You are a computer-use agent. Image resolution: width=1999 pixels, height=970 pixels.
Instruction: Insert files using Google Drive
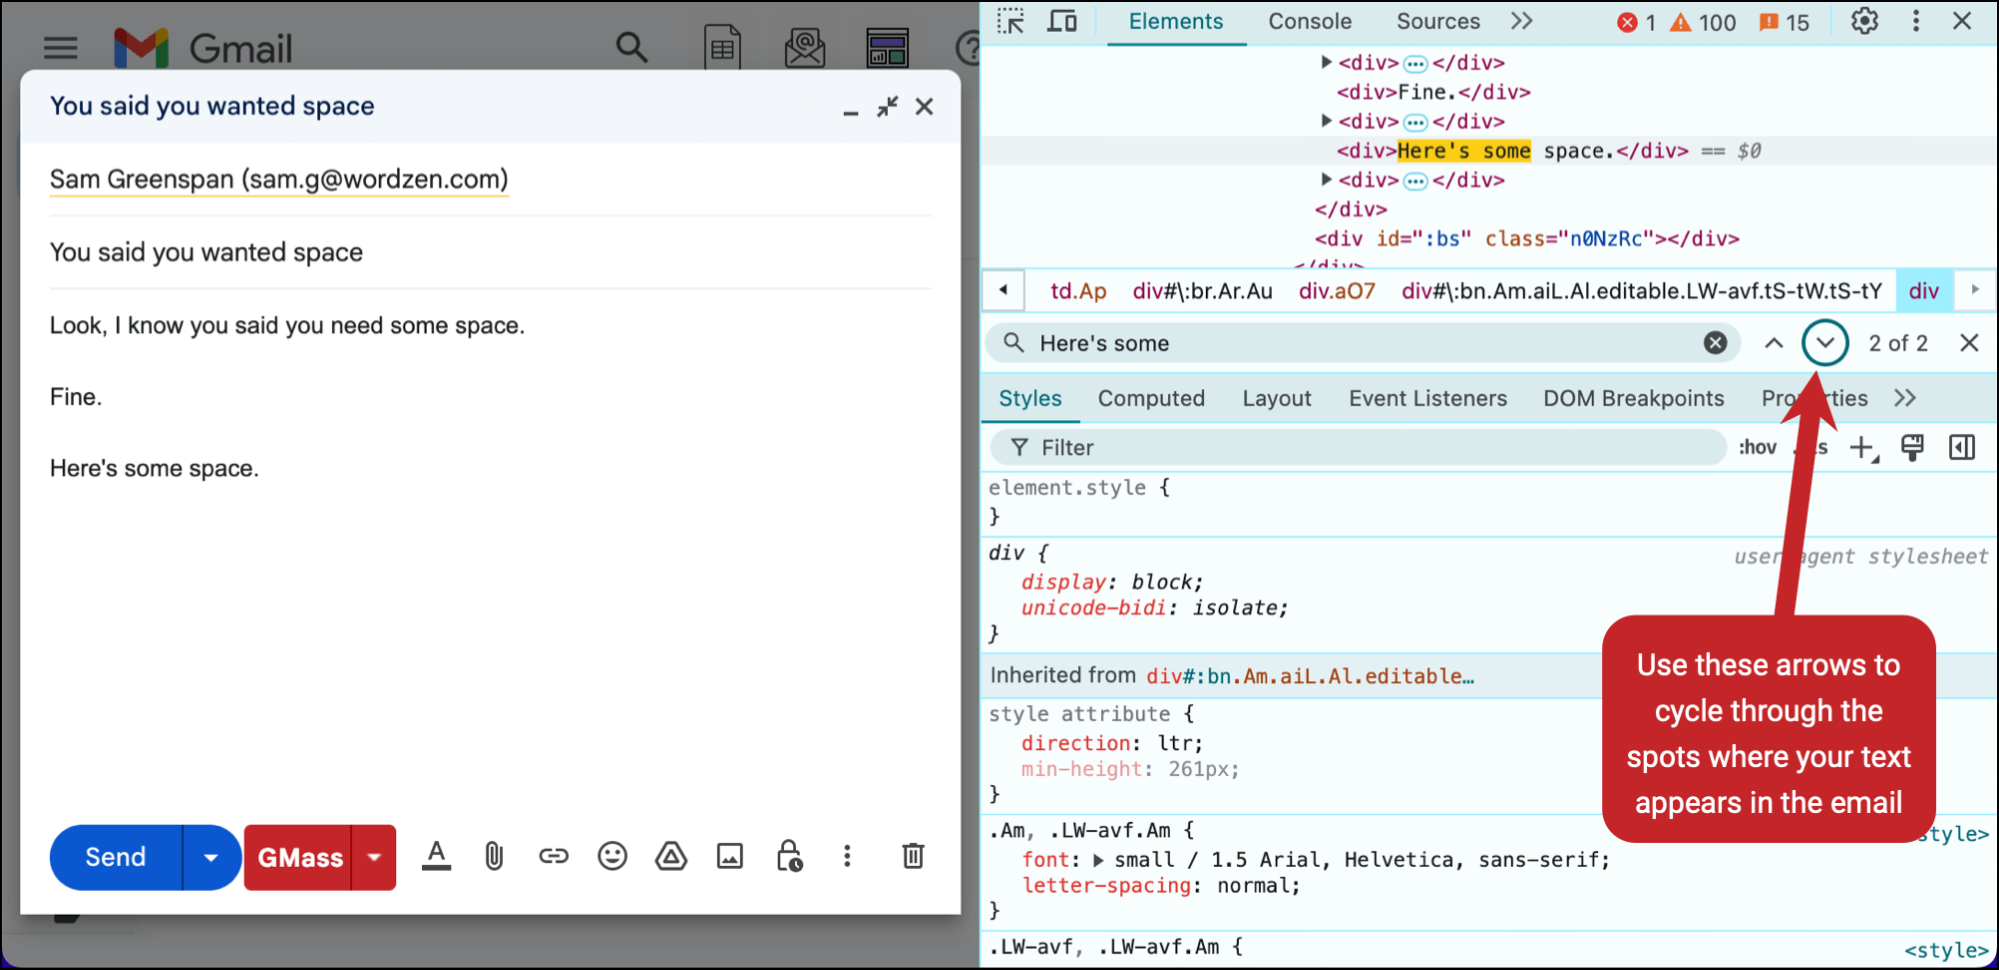[x=671, y=856]
